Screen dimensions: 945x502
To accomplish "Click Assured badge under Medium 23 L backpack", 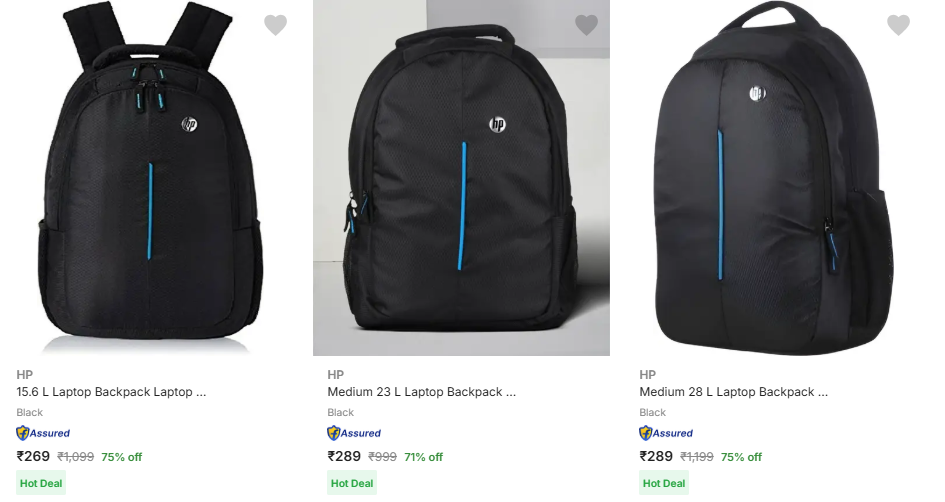I will (x=354, y=433).
